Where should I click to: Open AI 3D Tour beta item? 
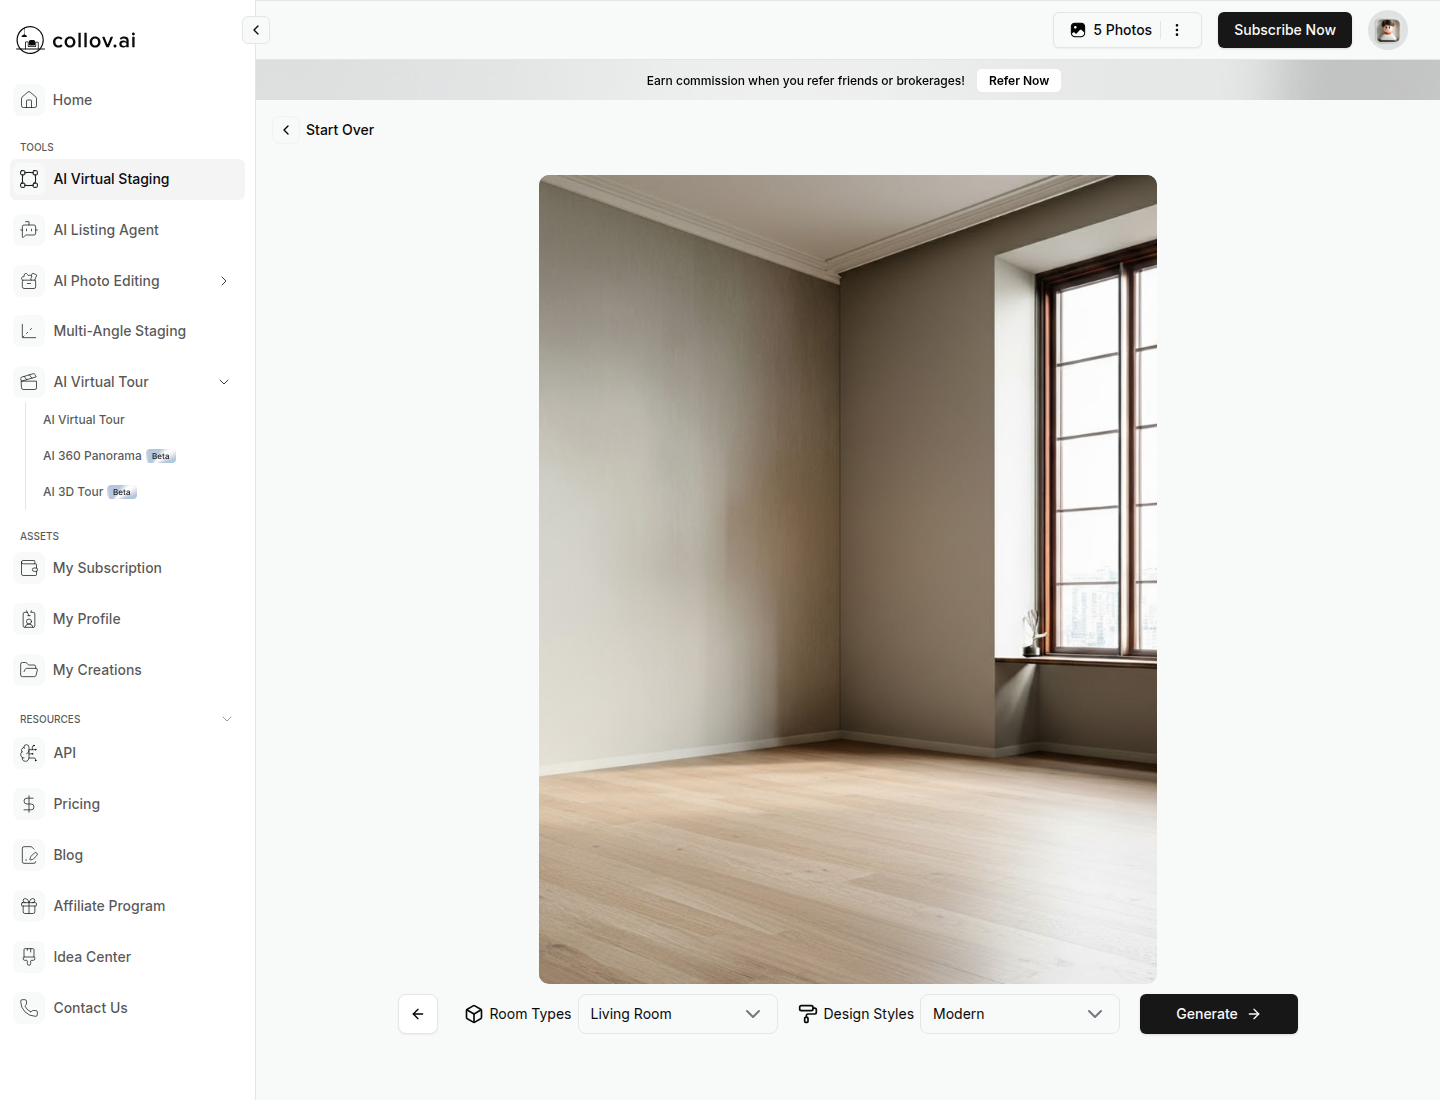coord(89,492)
